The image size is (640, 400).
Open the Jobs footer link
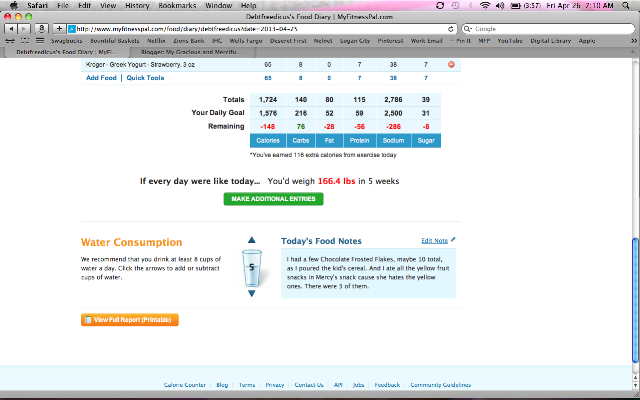[358, 385]
